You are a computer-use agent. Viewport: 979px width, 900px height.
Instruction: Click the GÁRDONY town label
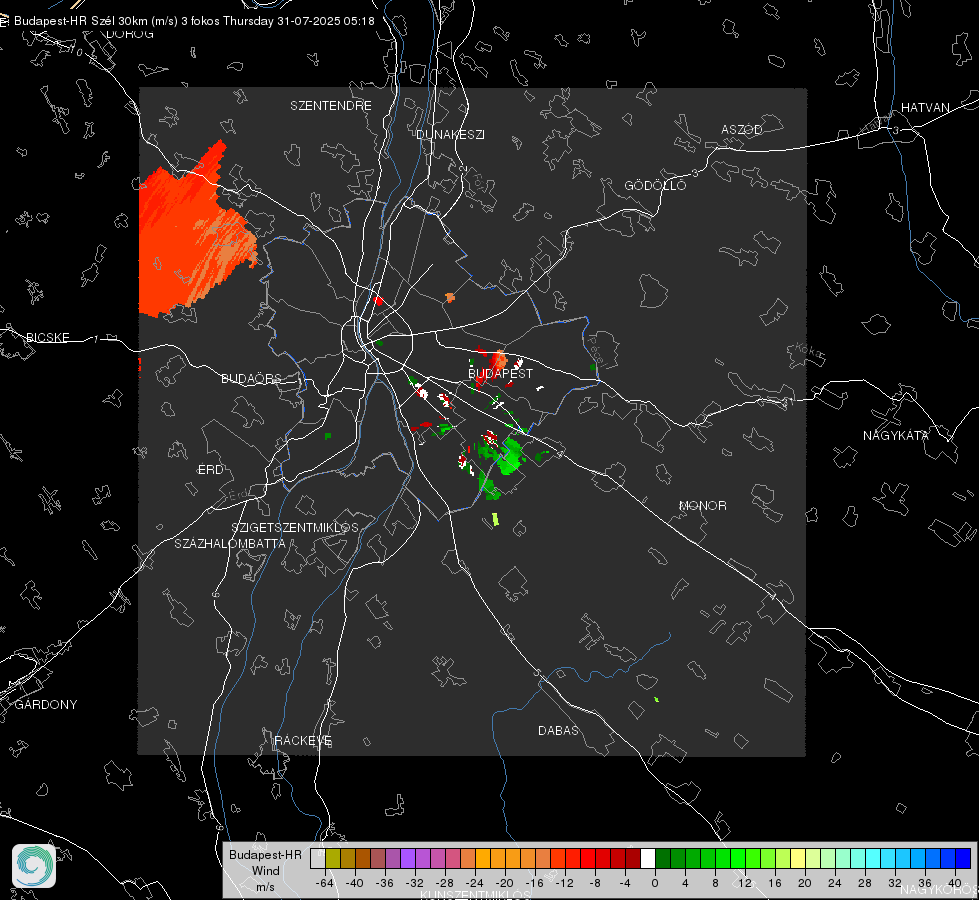(46, 705)
